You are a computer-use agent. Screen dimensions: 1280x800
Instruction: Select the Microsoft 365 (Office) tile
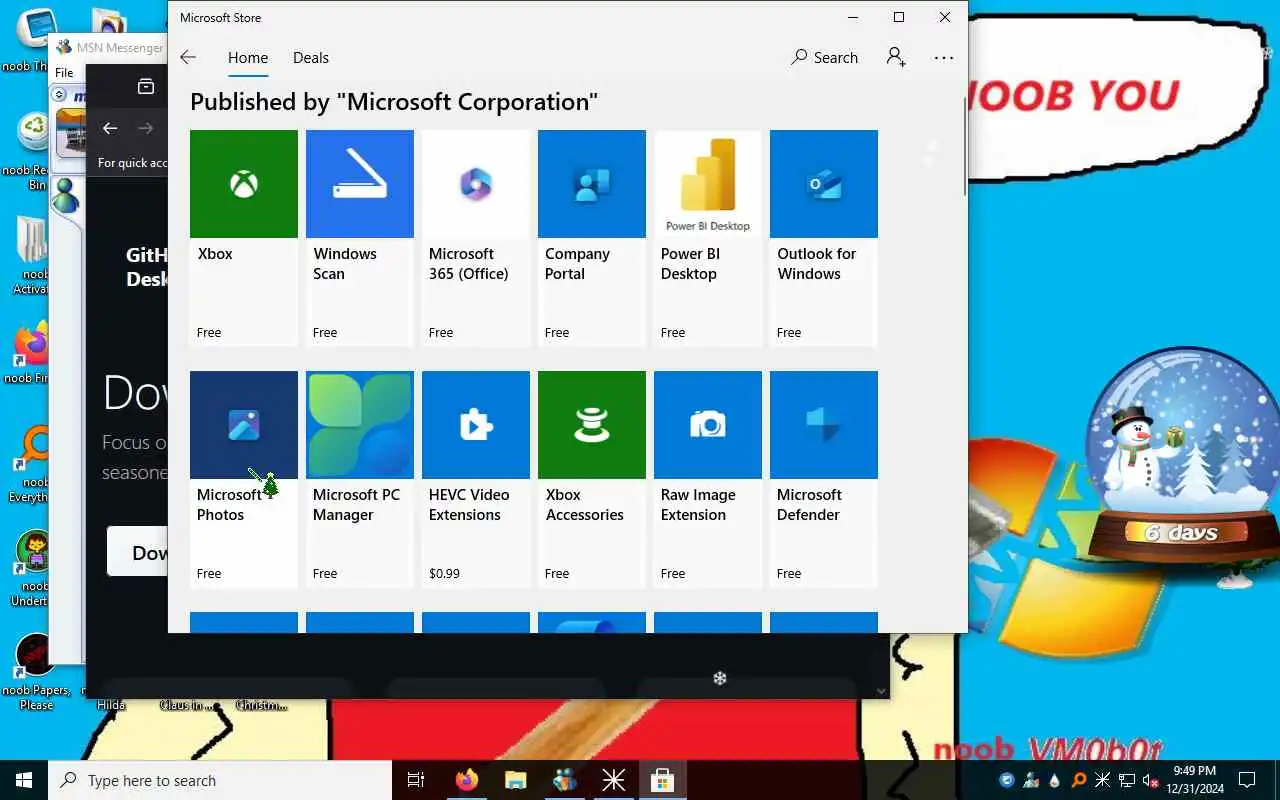click(x=476, y=238)
